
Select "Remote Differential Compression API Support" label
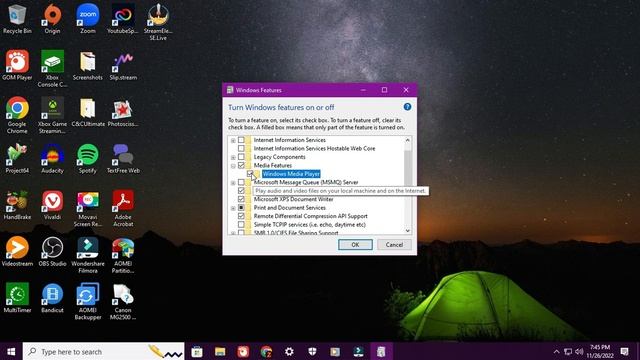(310, 216)
